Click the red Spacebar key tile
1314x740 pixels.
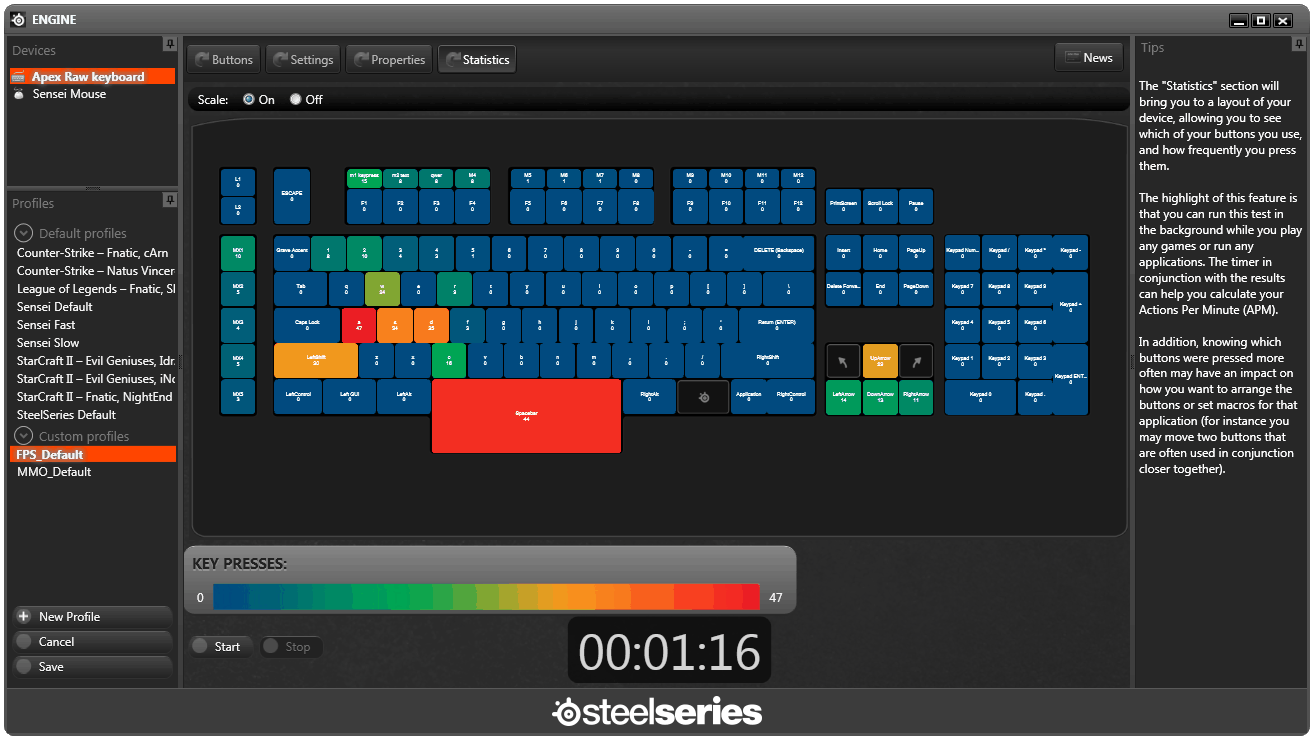click(526, 416)
